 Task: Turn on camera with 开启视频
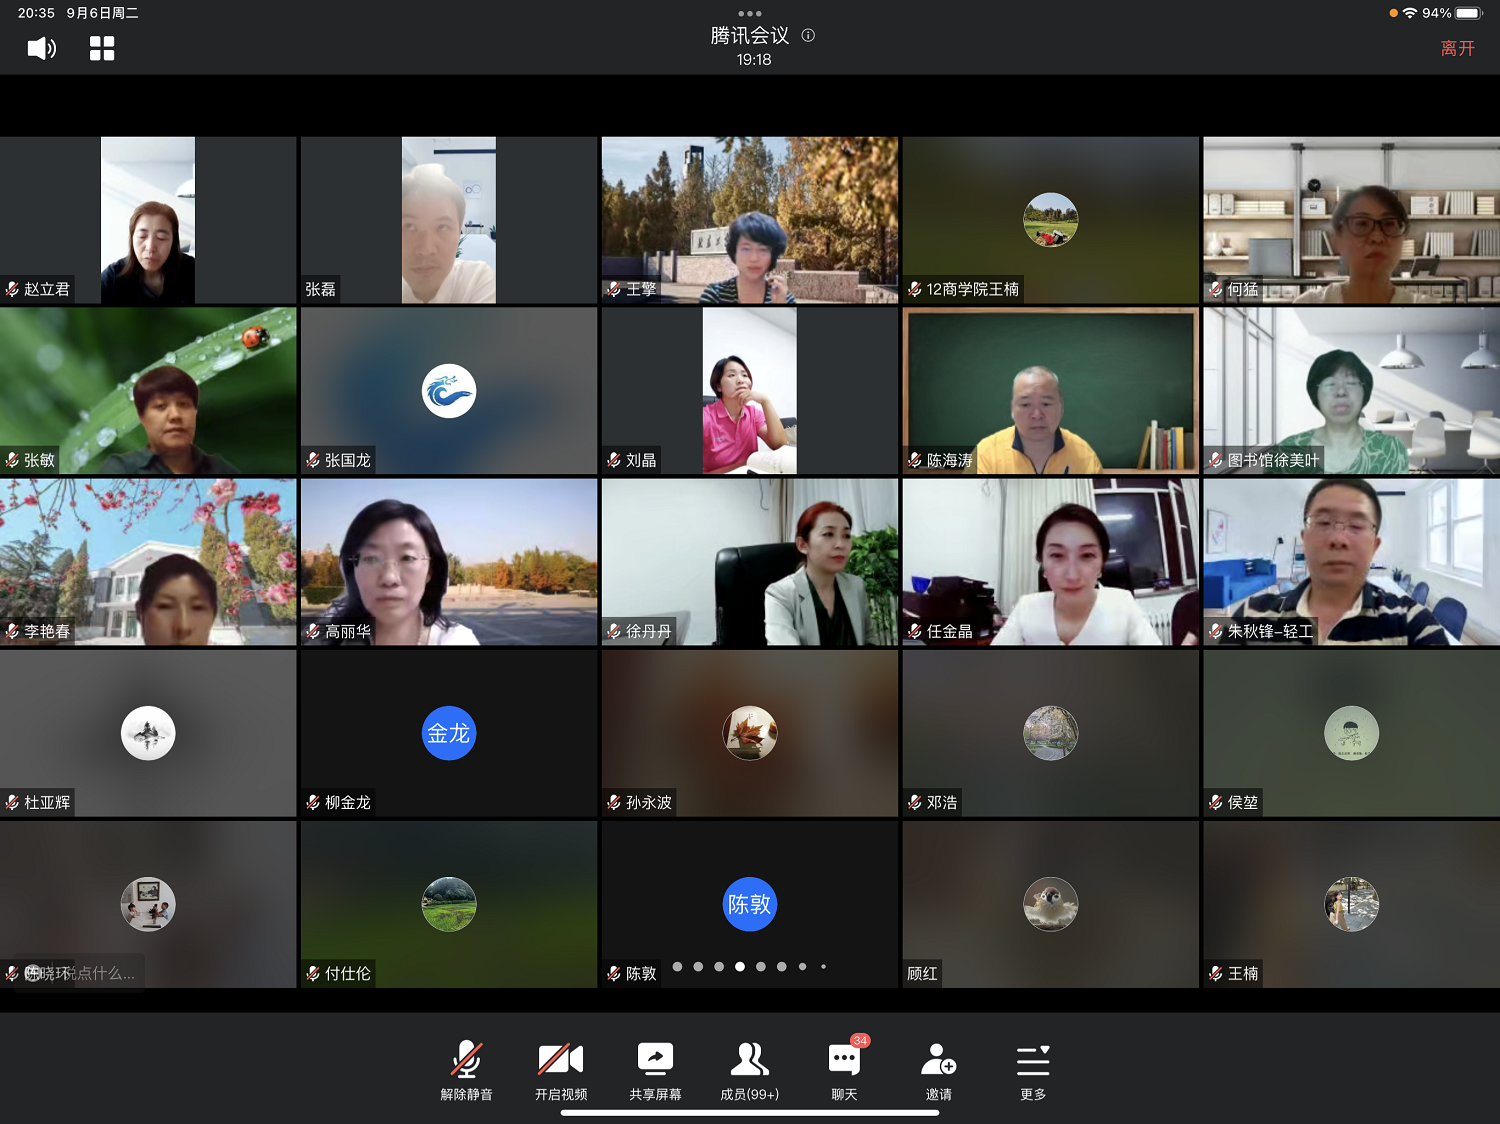[x=560, y=1070]
